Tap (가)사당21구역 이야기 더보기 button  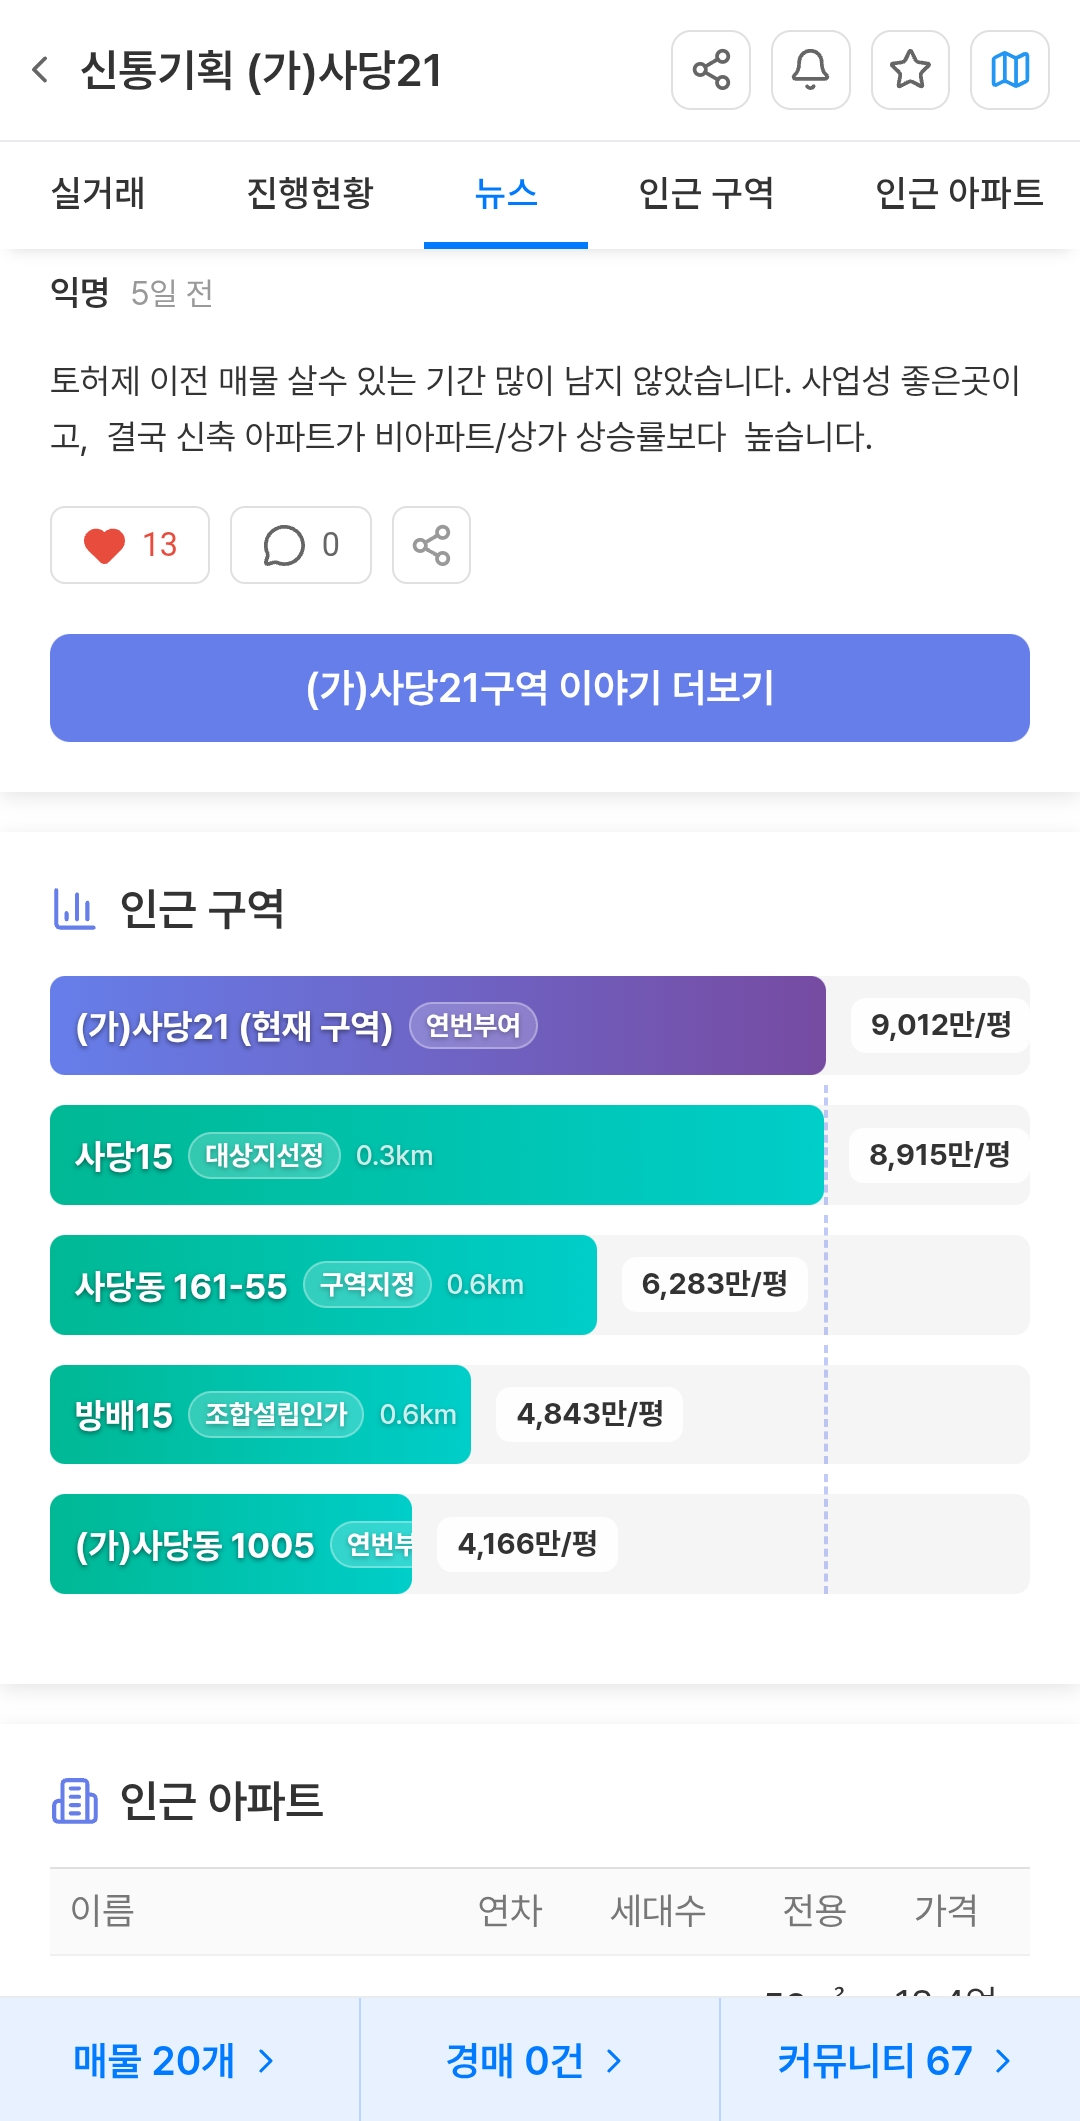(x=540, y=688)
